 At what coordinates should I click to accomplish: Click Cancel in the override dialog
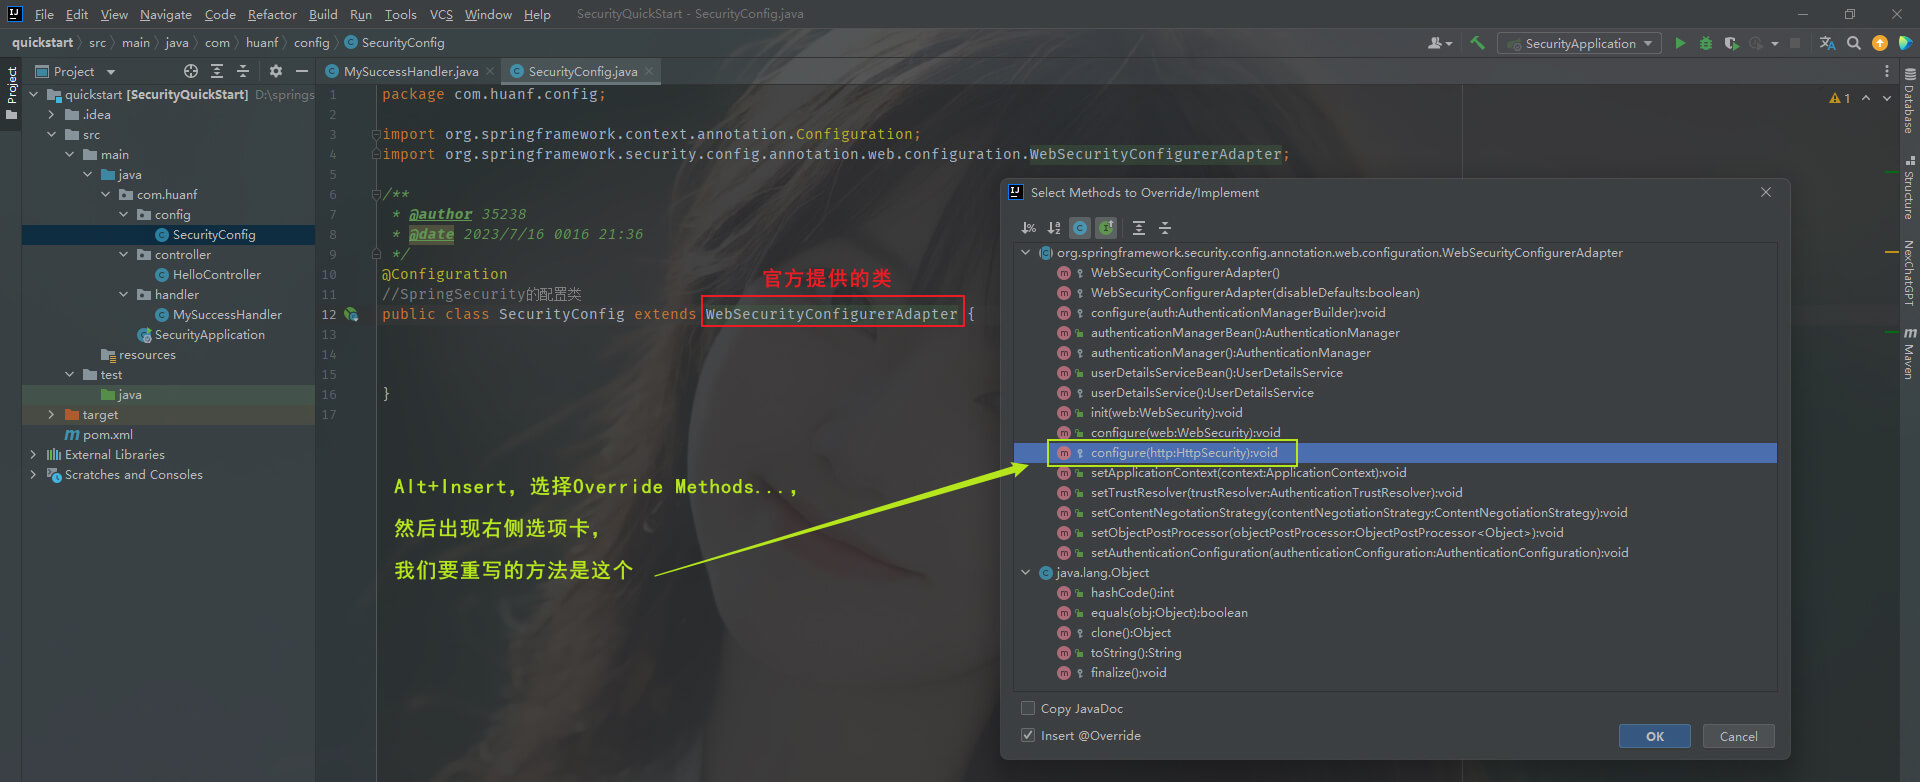pyautogui.click(x=1738, y=736)
